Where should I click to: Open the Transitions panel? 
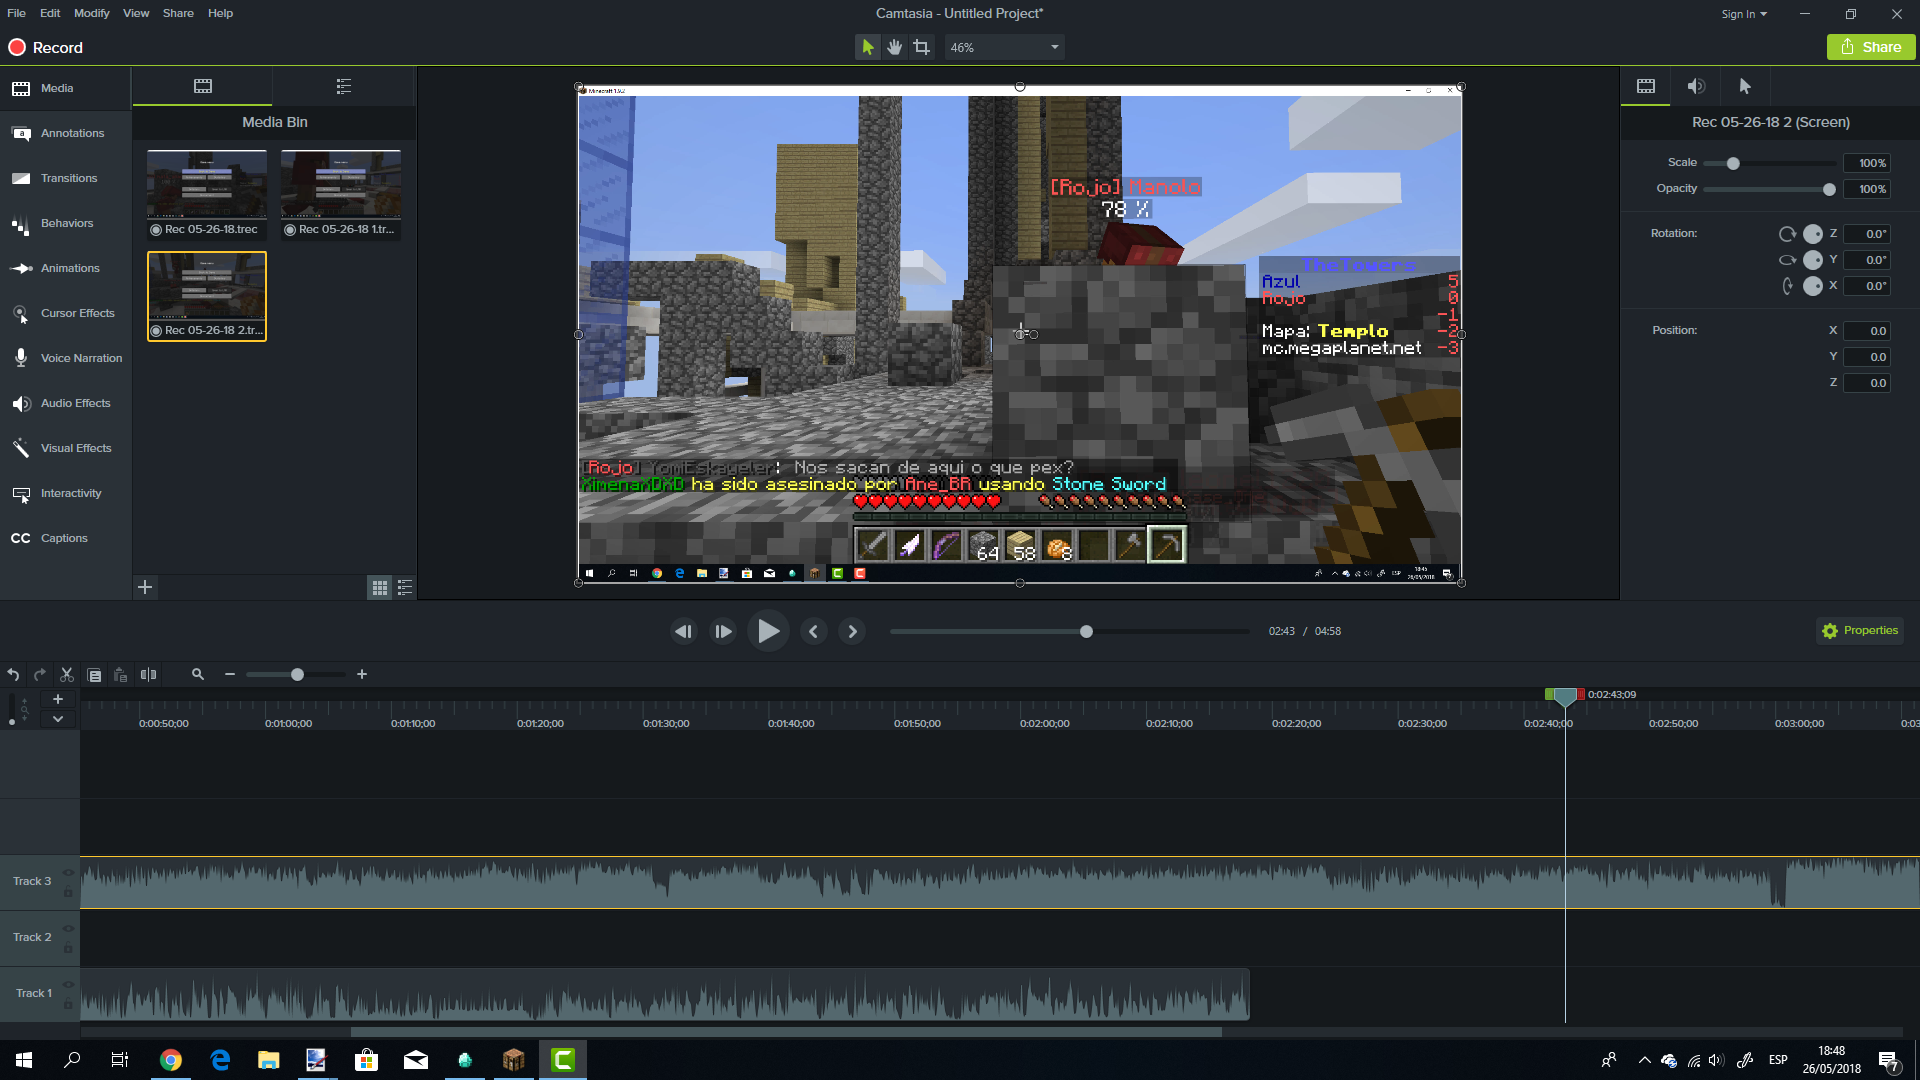point(65,178)
